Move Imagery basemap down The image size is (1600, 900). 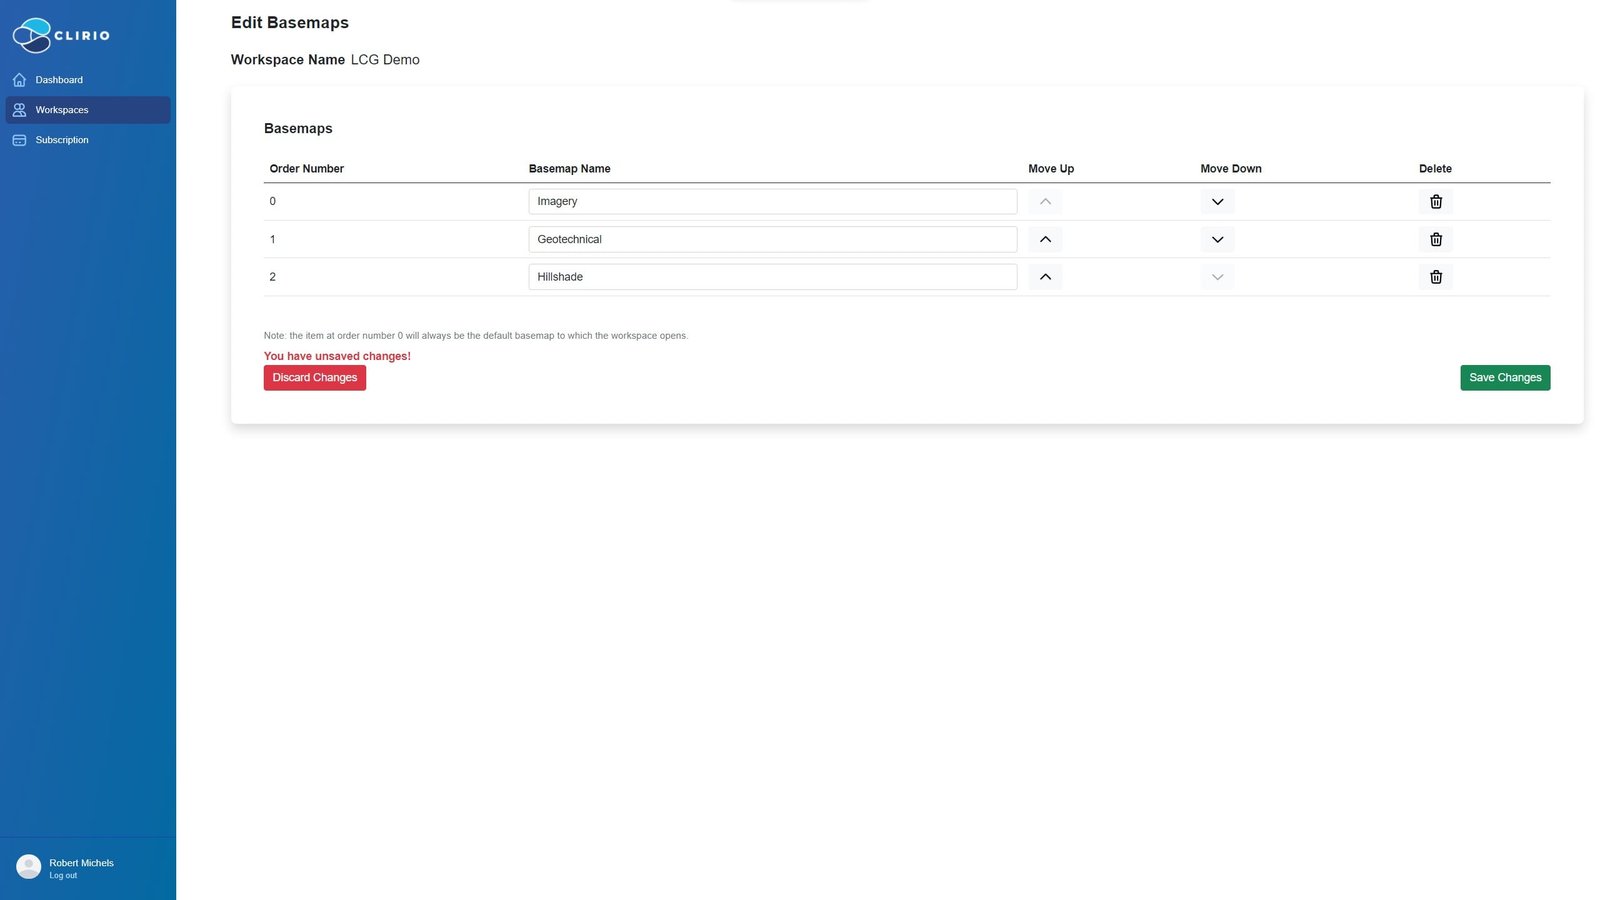pyautogui.click(x=1217, y=202)
